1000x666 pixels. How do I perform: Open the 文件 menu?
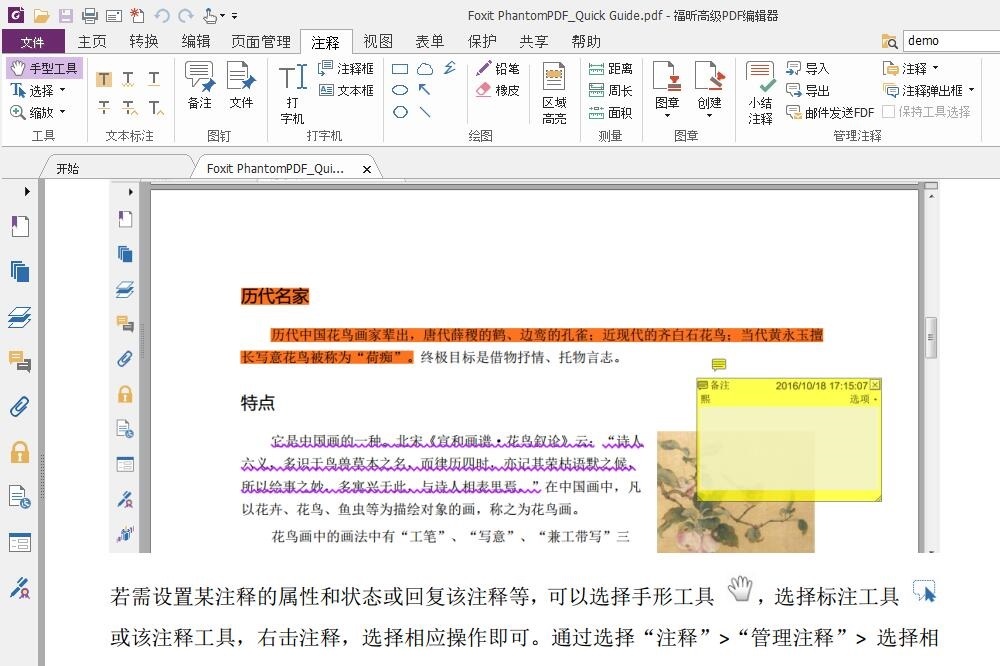click(33, 42)
